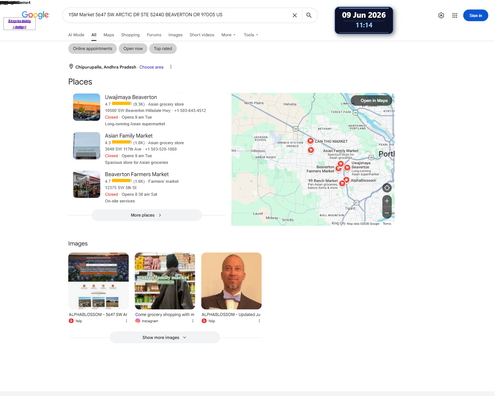Viewport: 500px width, 396px height.
Task: Open the Google apps grid icon
Action: (x=455, y=15)
